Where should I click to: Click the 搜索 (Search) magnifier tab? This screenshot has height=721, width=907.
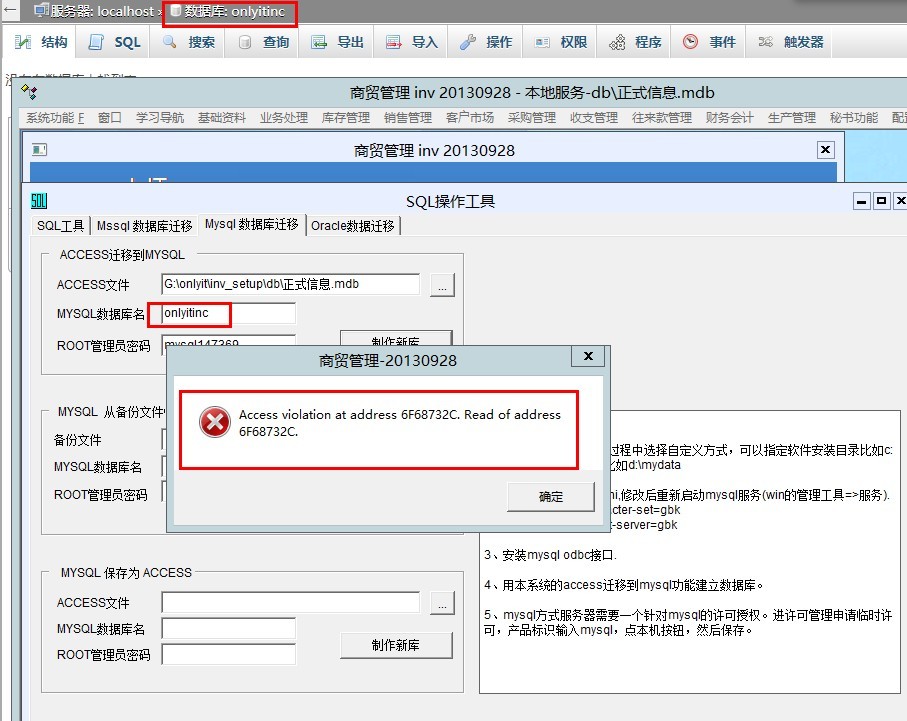point(190,42)
